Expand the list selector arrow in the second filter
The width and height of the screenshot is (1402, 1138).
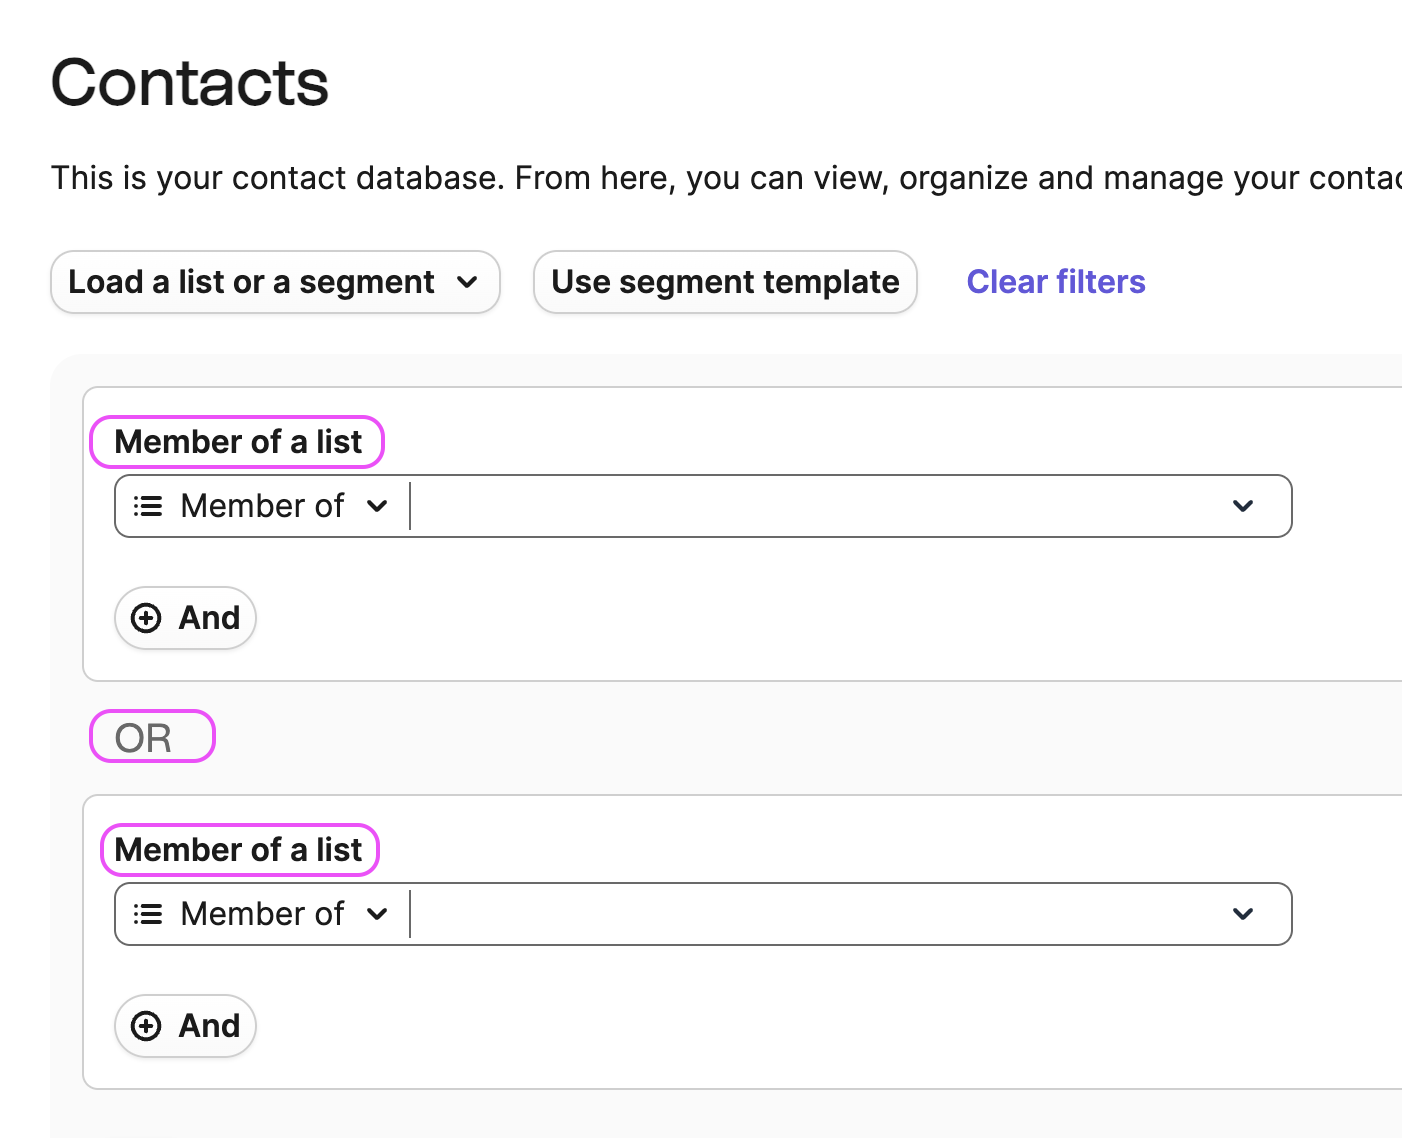pos(1242,914)
